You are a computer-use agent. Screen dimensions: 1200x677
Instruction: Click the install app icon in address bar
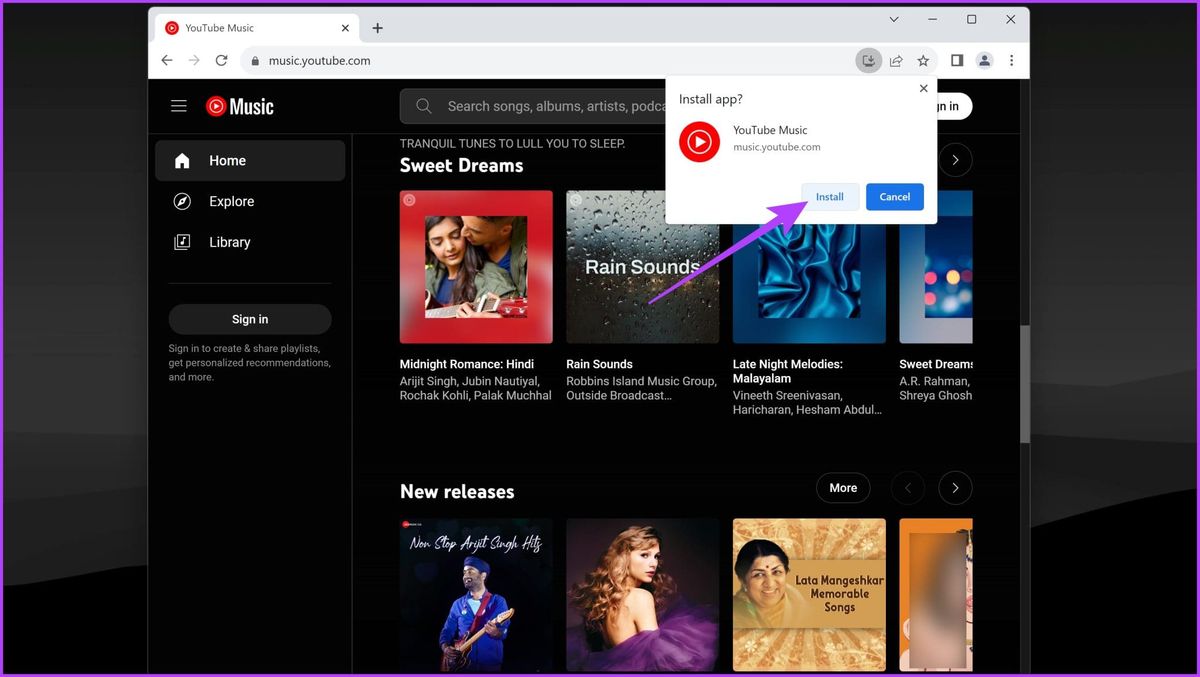click(869, 61)
